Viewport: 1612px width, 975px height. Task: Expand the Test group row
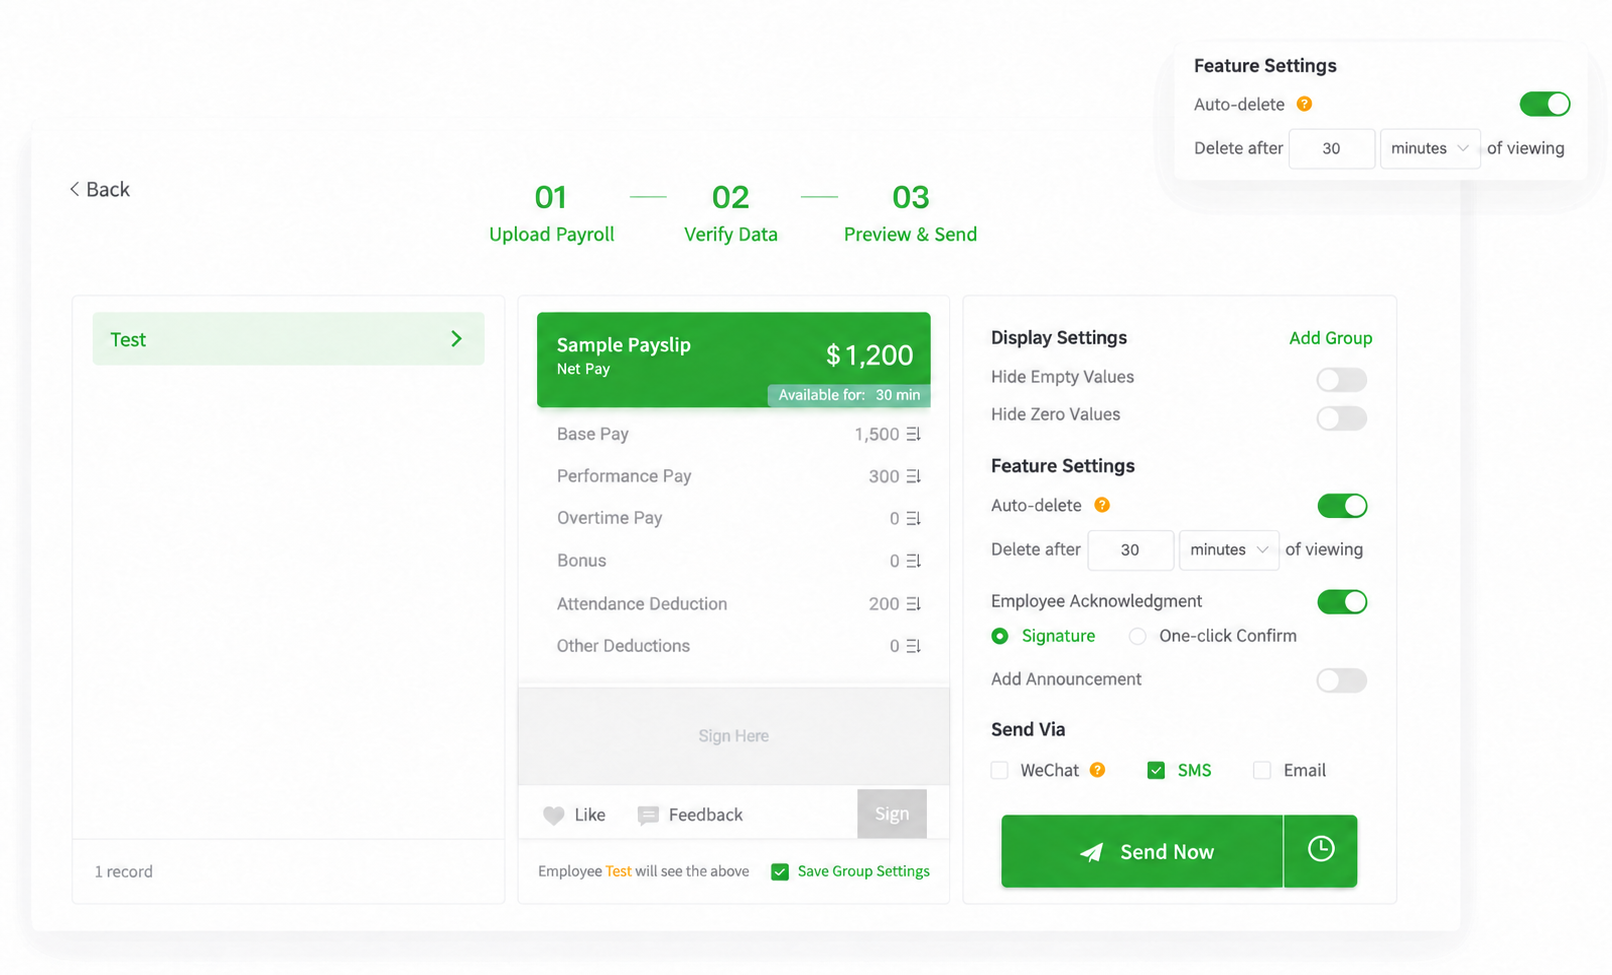click(288, 339)
